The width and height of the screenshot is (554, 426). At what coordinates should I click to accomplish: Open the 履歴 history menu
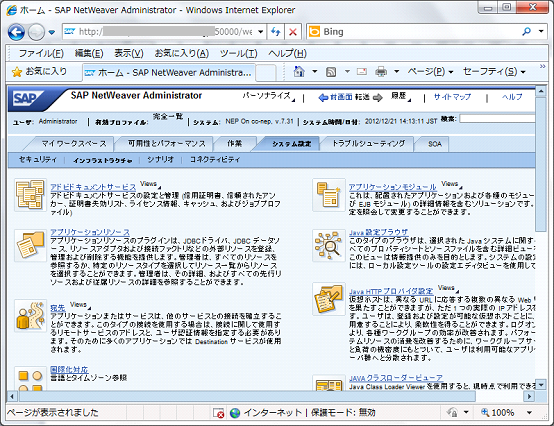click(x=401, y=96)
